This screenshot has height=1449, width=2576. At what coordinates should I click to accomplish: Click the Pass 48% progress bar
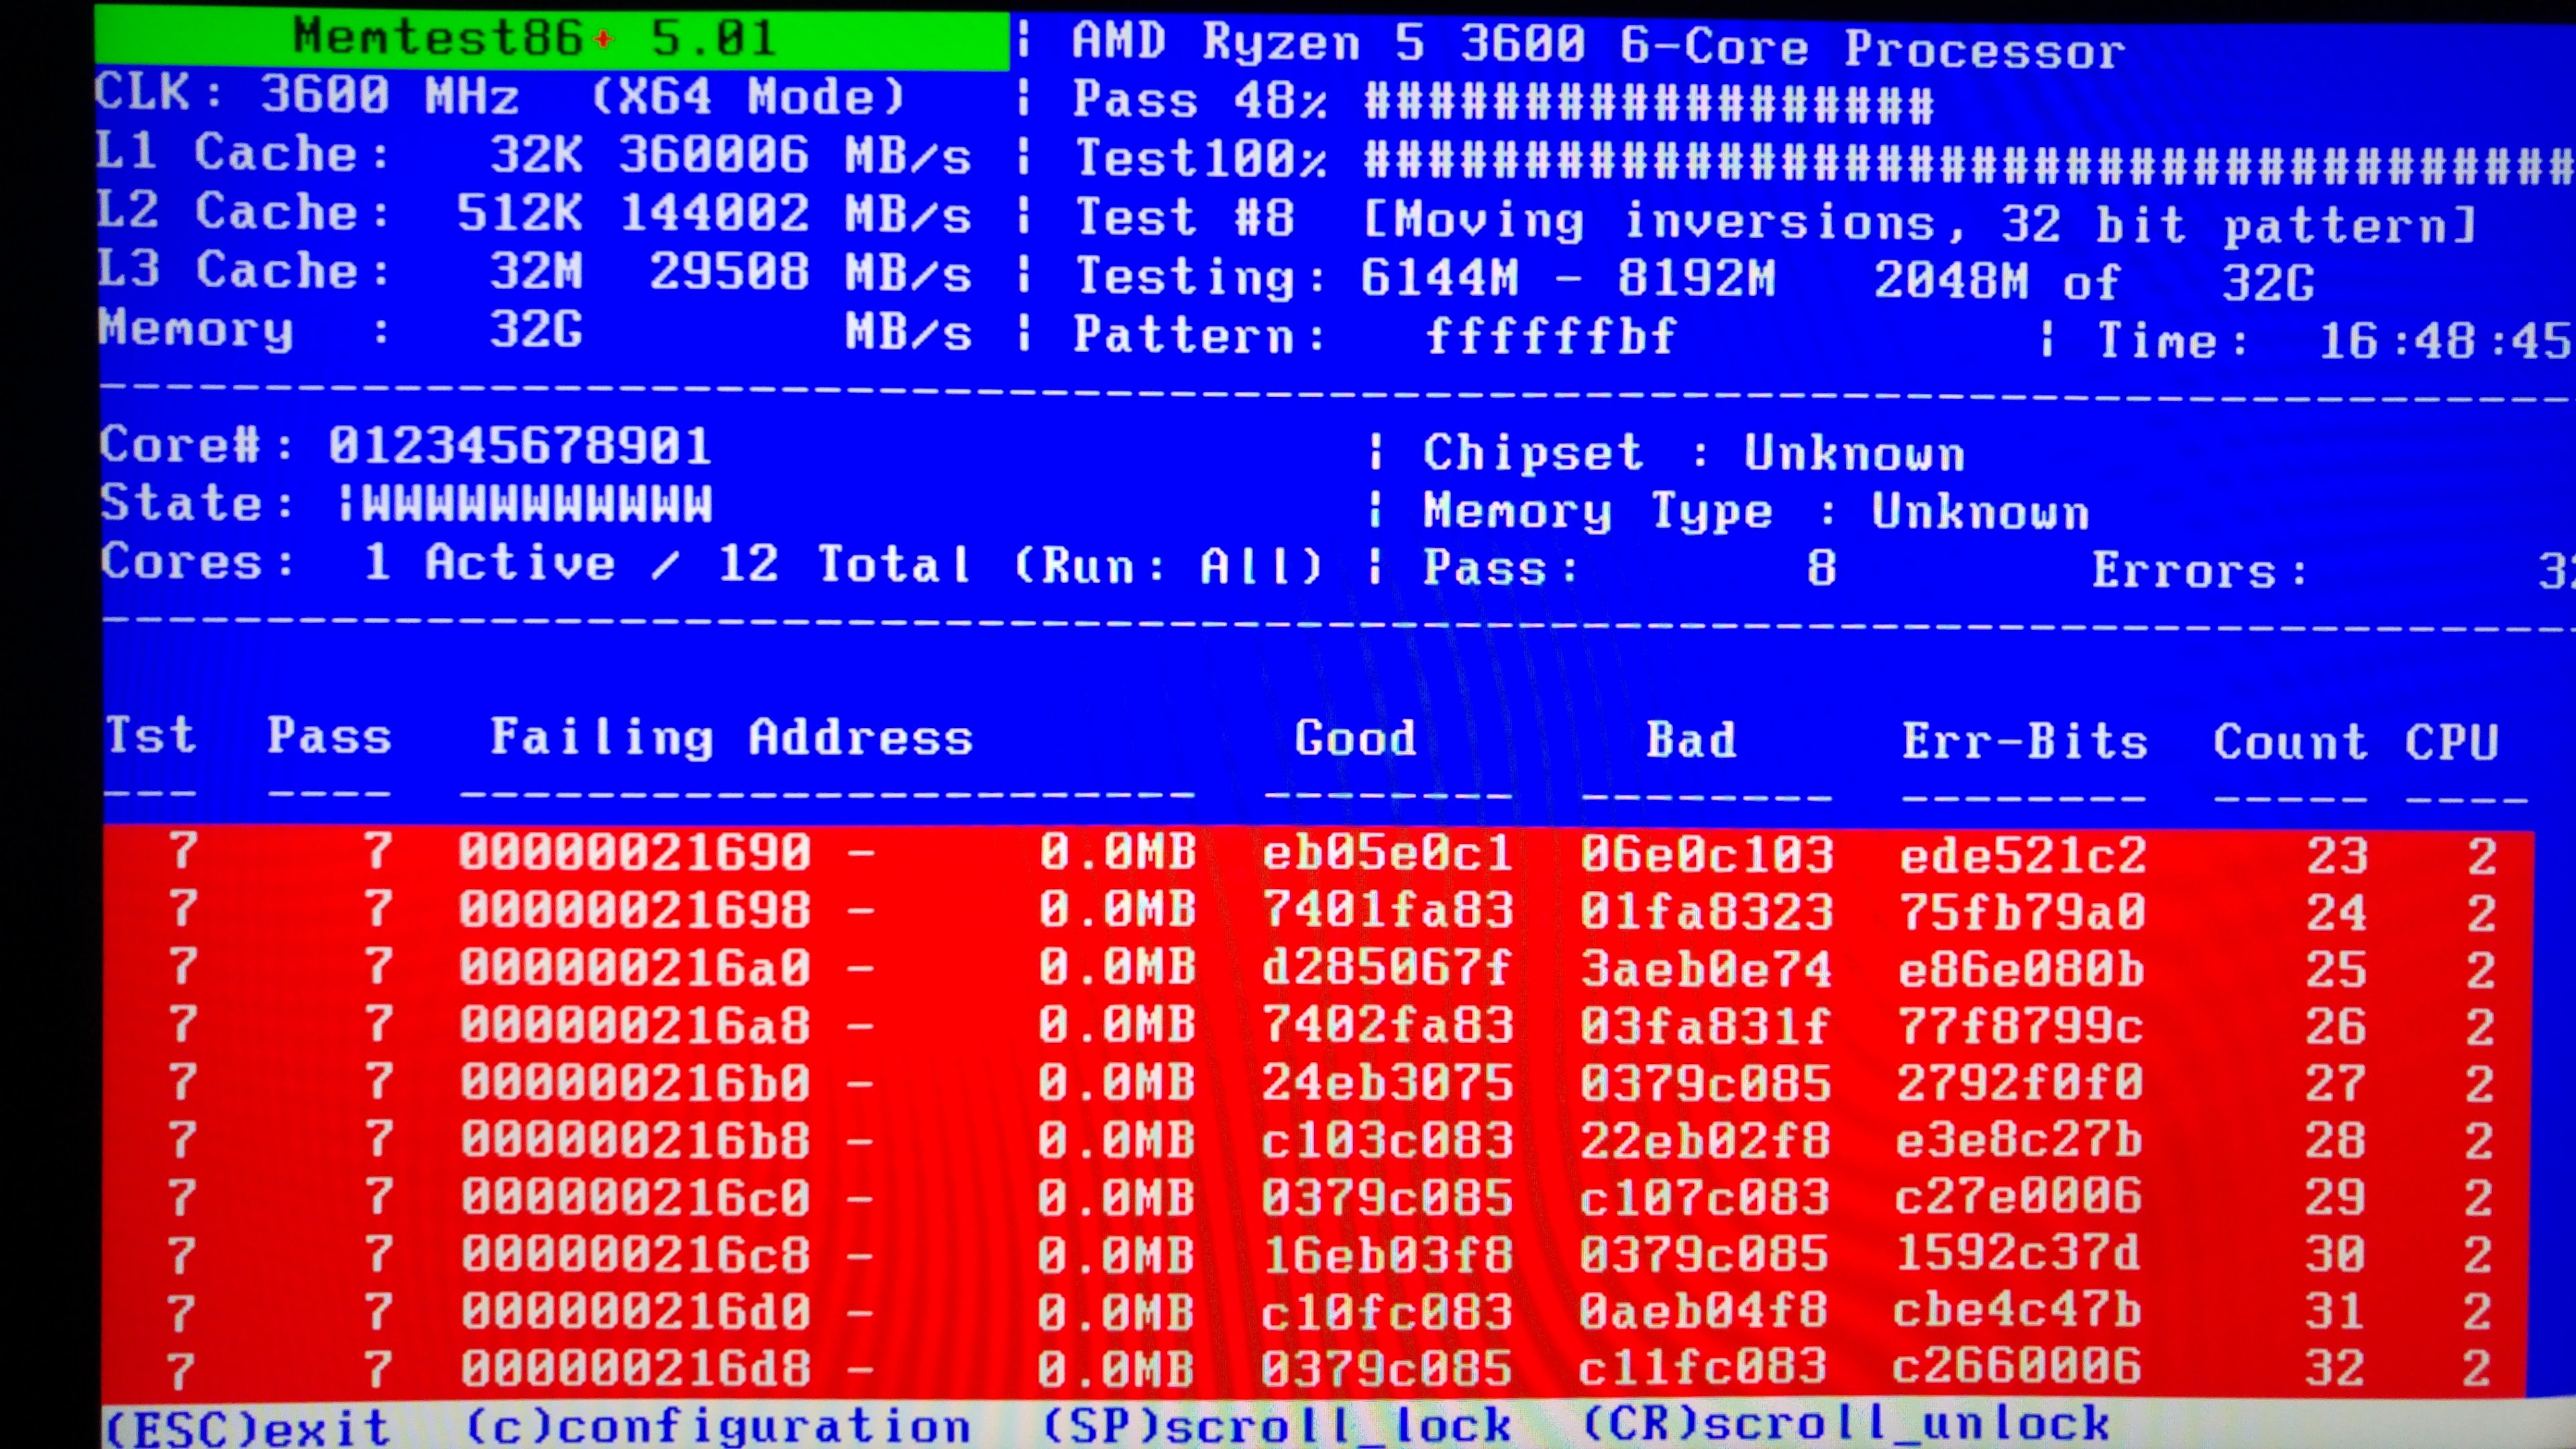1650,103
